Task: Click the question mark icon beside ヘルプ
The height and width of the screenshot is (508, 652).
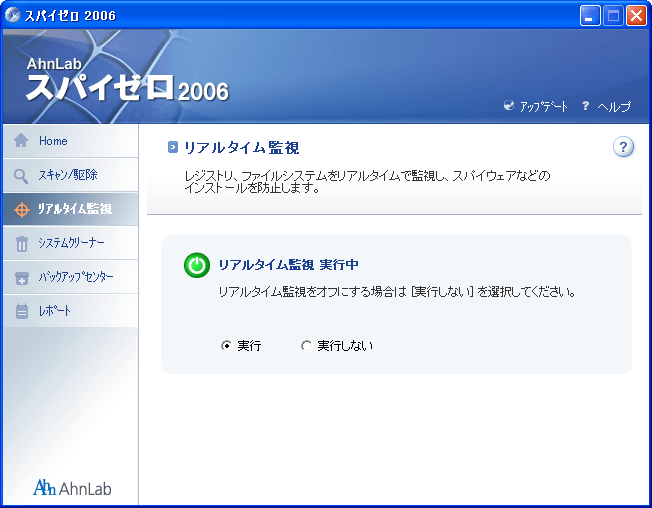Action: 585,106
